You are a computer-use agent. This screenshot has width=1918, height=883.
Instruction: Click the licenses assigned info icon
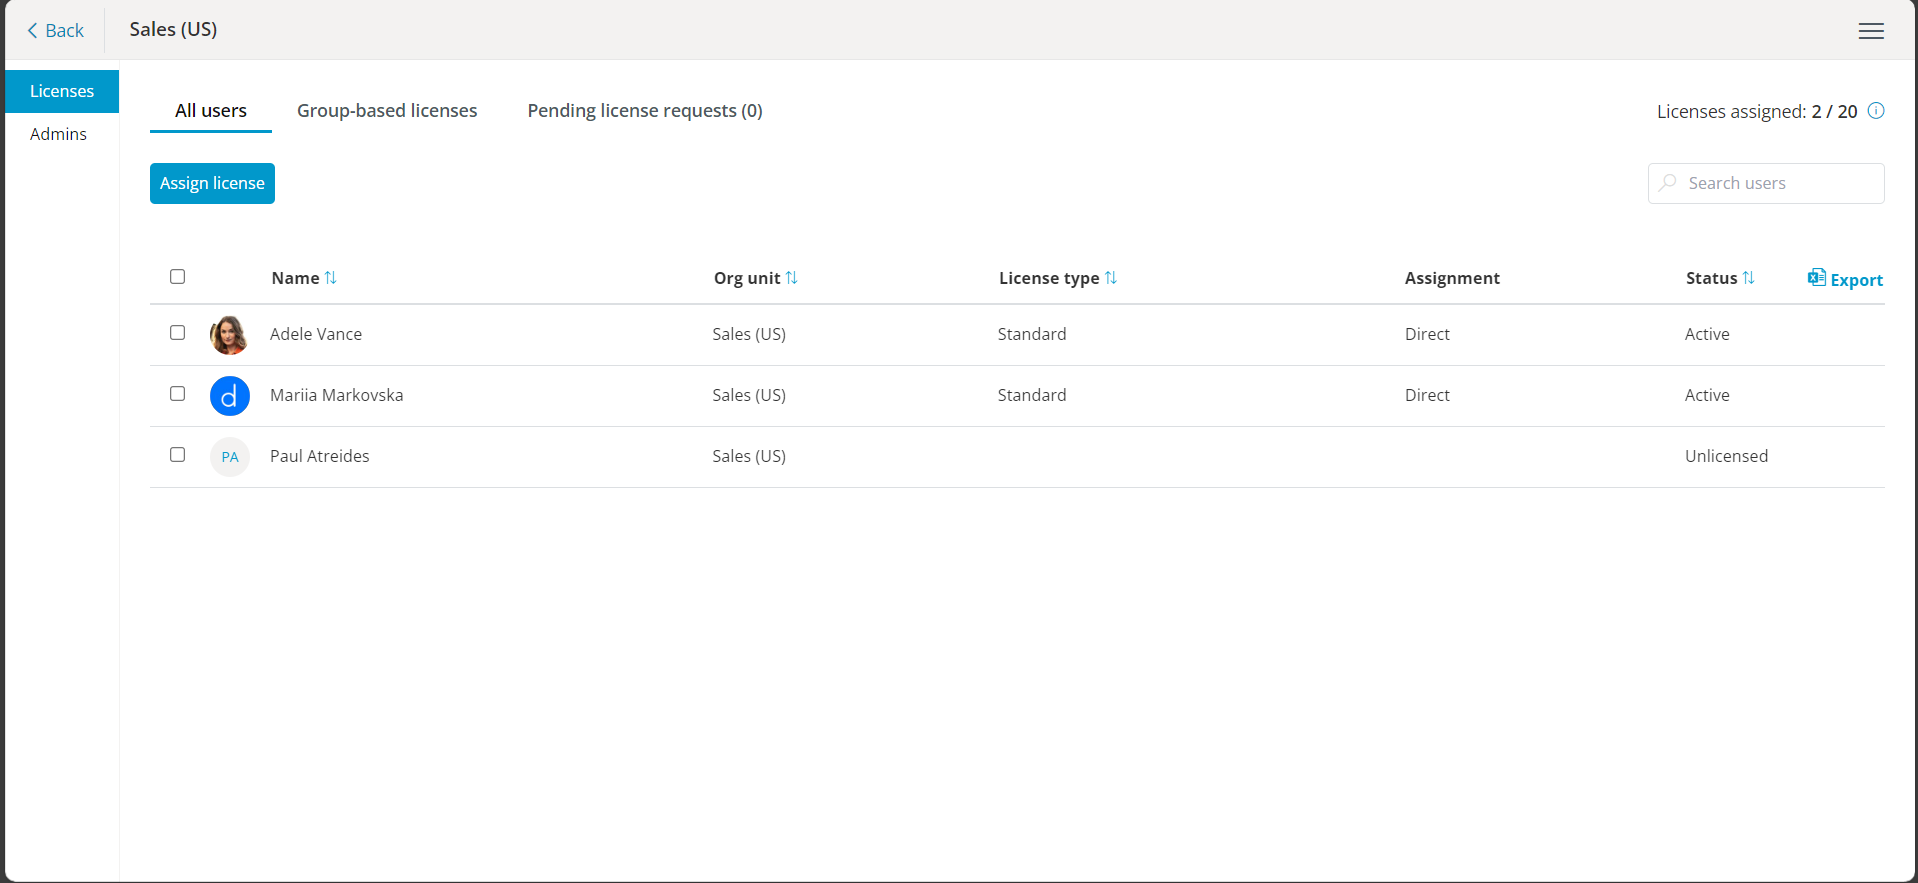pyautogui.click(x=1876, y=111)
